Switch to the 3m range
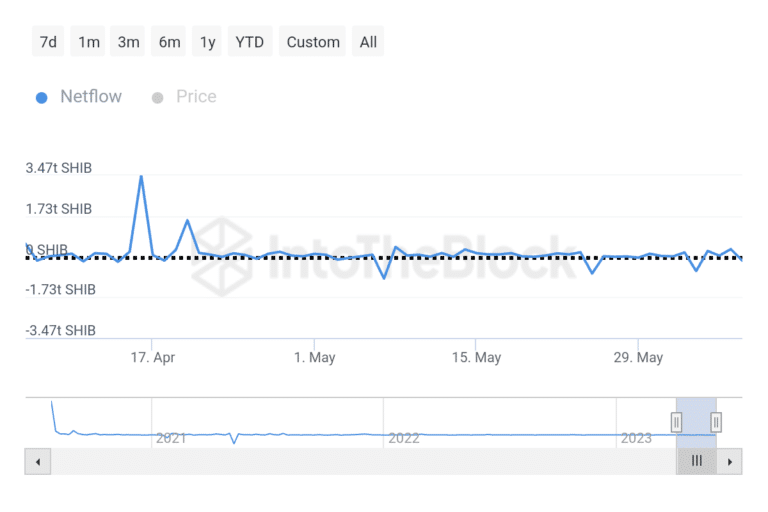 click(128, 42)
